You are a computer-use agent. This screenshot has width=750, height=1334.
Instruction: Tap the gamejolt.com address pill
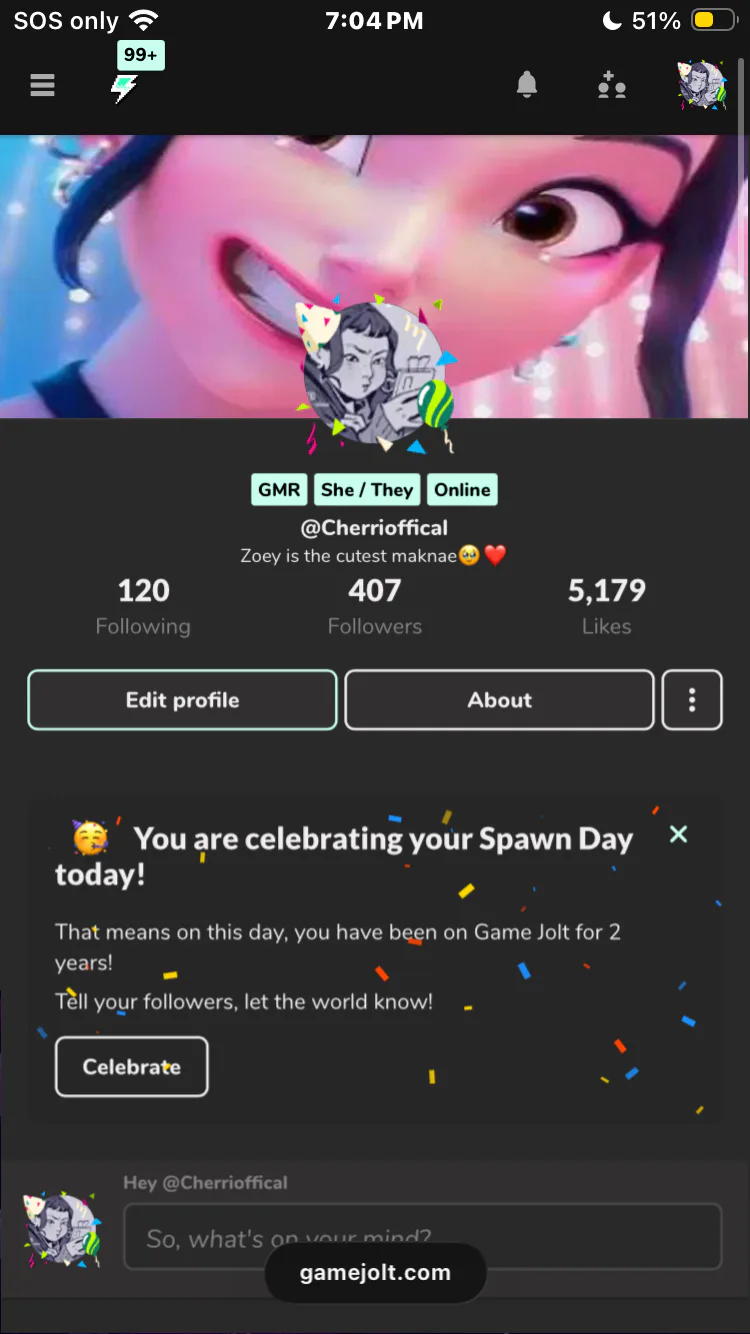coord(375,1273)
